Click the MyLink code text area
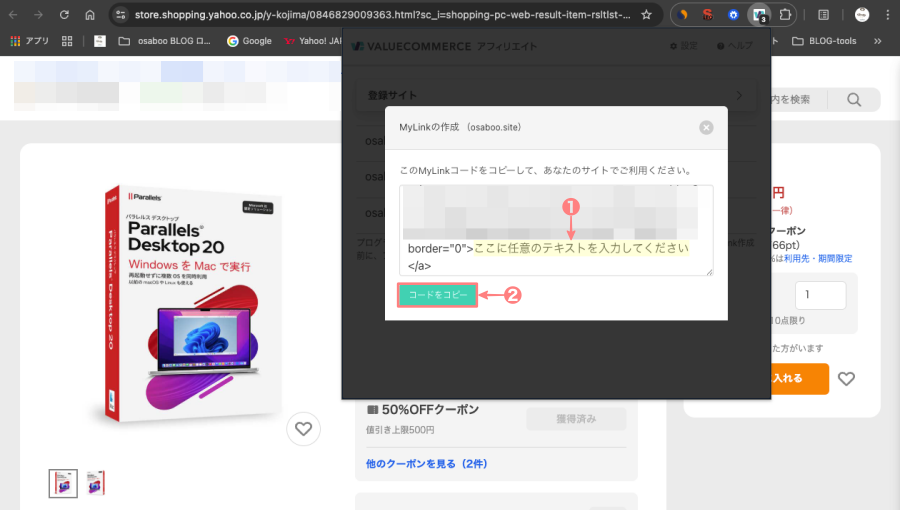The image size is (900, 510). [x=556, y=230]
